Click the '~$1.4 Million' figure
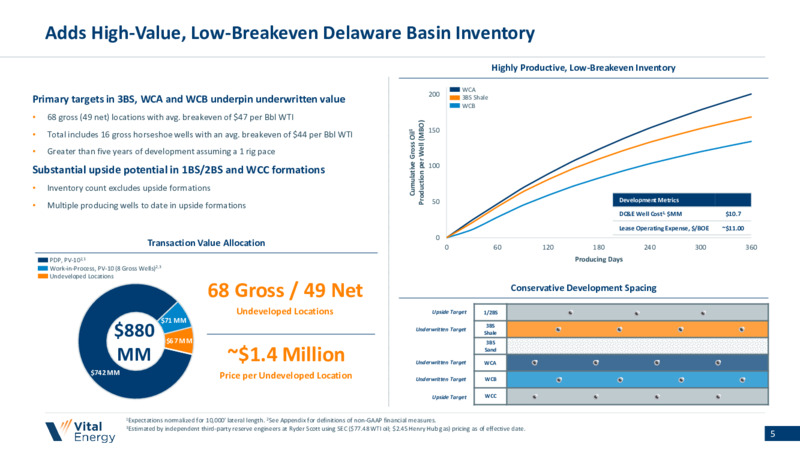 click(286, 355)
